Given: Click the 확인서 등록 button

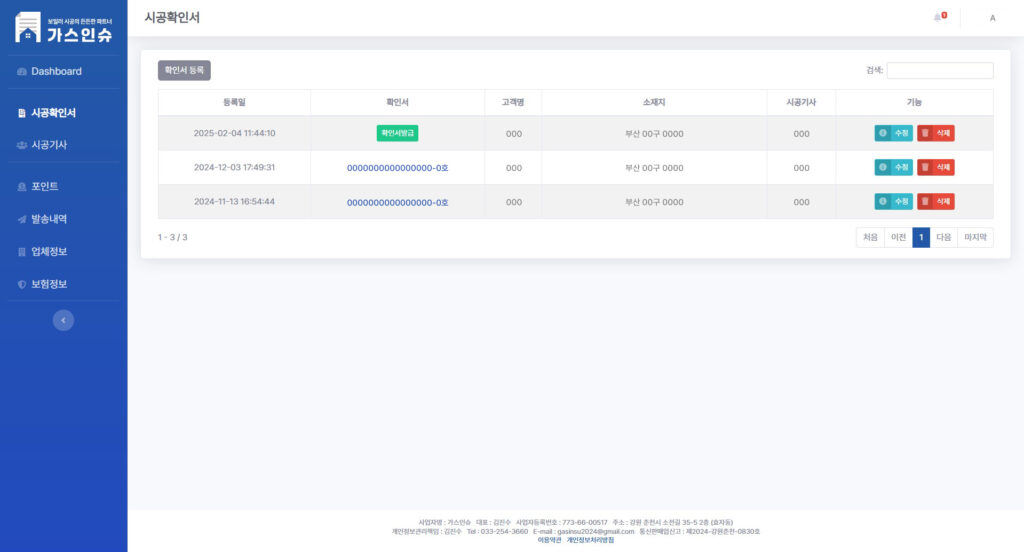Looking at the screenshot, I should [x=184, y=71].
